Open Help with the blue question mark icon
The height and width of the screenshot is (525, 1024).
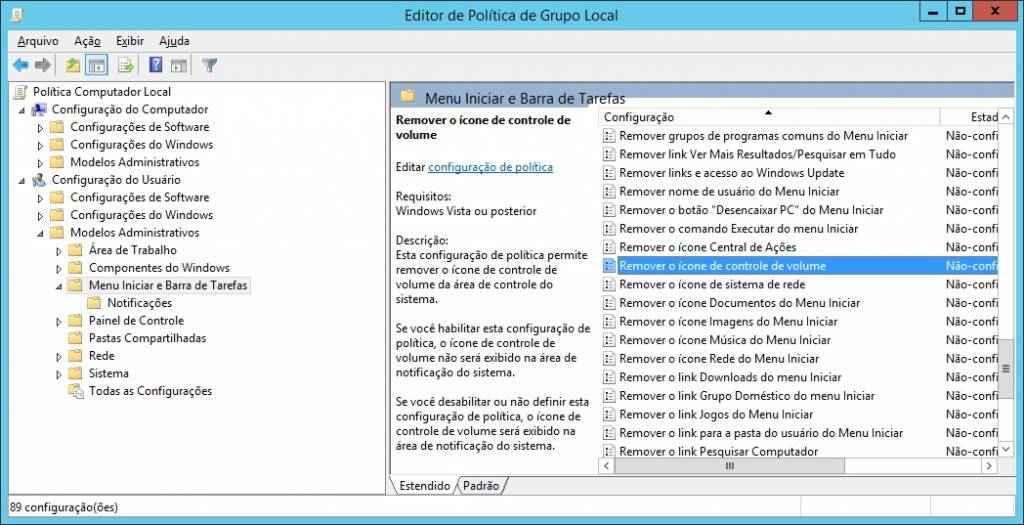click(x=155, y=65)
